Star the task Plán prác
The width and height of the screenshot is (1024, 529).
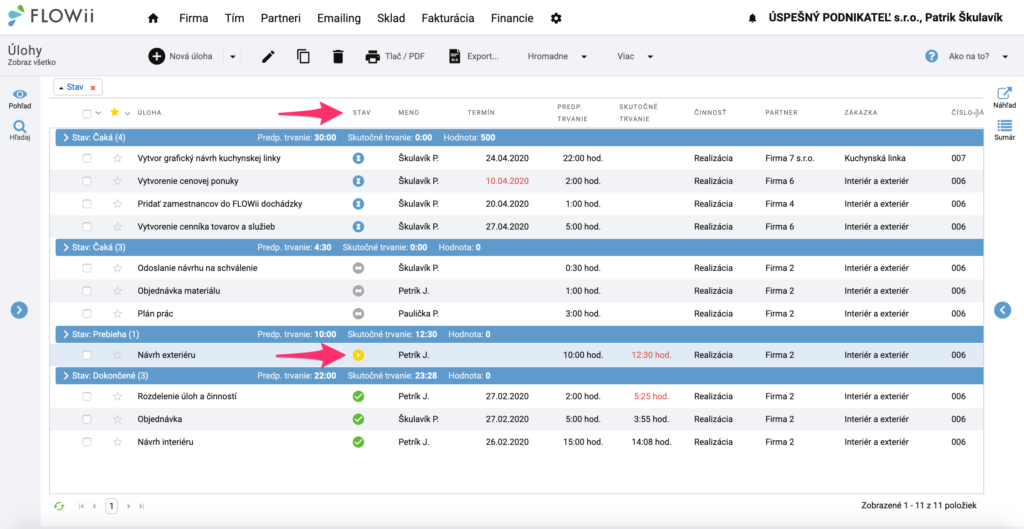pyautogui.click(x=118, y=313)
